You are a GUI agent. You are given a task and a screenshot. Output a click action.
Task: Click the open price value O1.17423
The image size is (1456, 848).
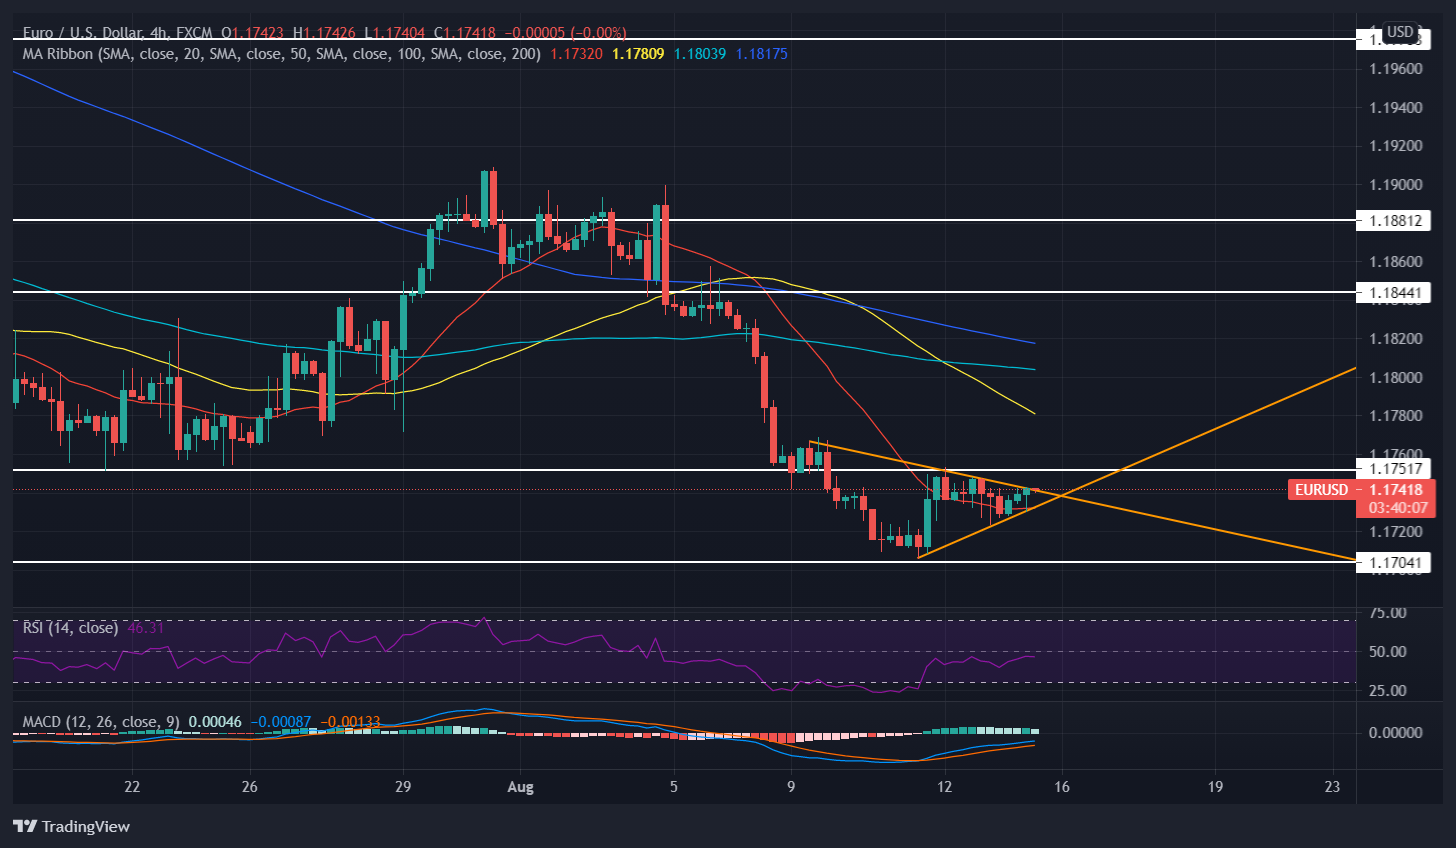point(250,33)
